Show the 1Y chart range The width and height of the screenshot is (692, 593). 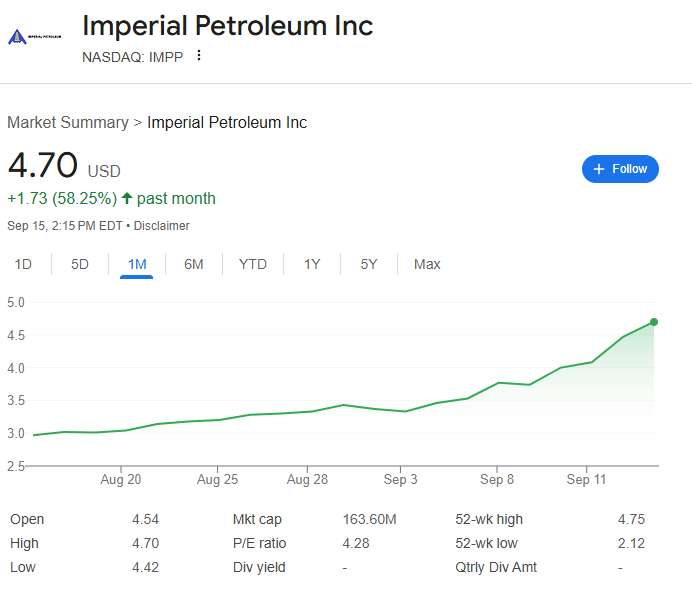(x=312, y=264)
